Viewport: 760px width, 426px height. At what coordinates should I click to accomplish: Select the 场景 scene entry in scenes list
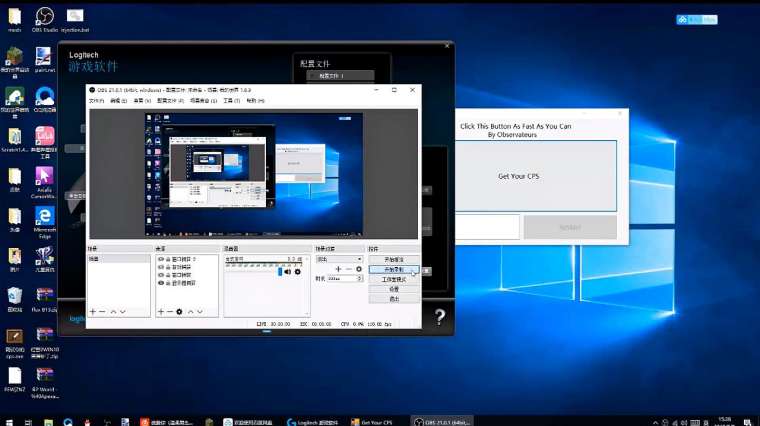pyautogui.click(x=118, y=259)
